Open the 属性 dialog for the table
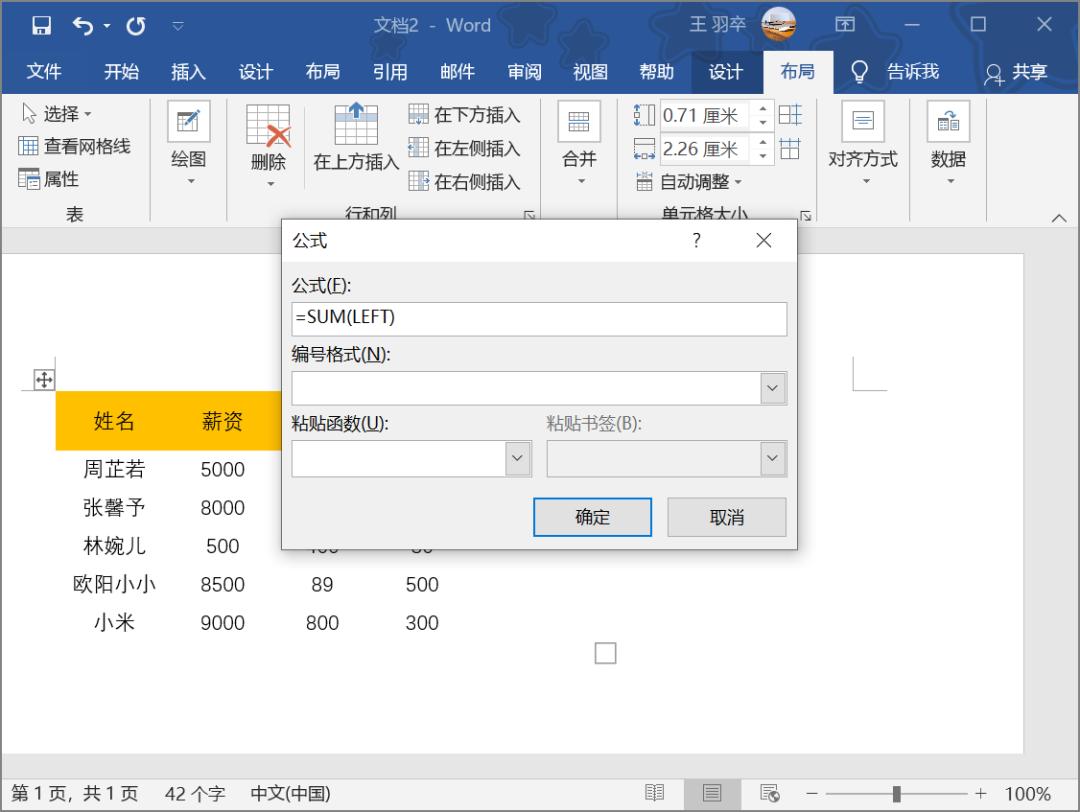The height and width of the screenshot is (812, 1080). [x=47, y=180]
